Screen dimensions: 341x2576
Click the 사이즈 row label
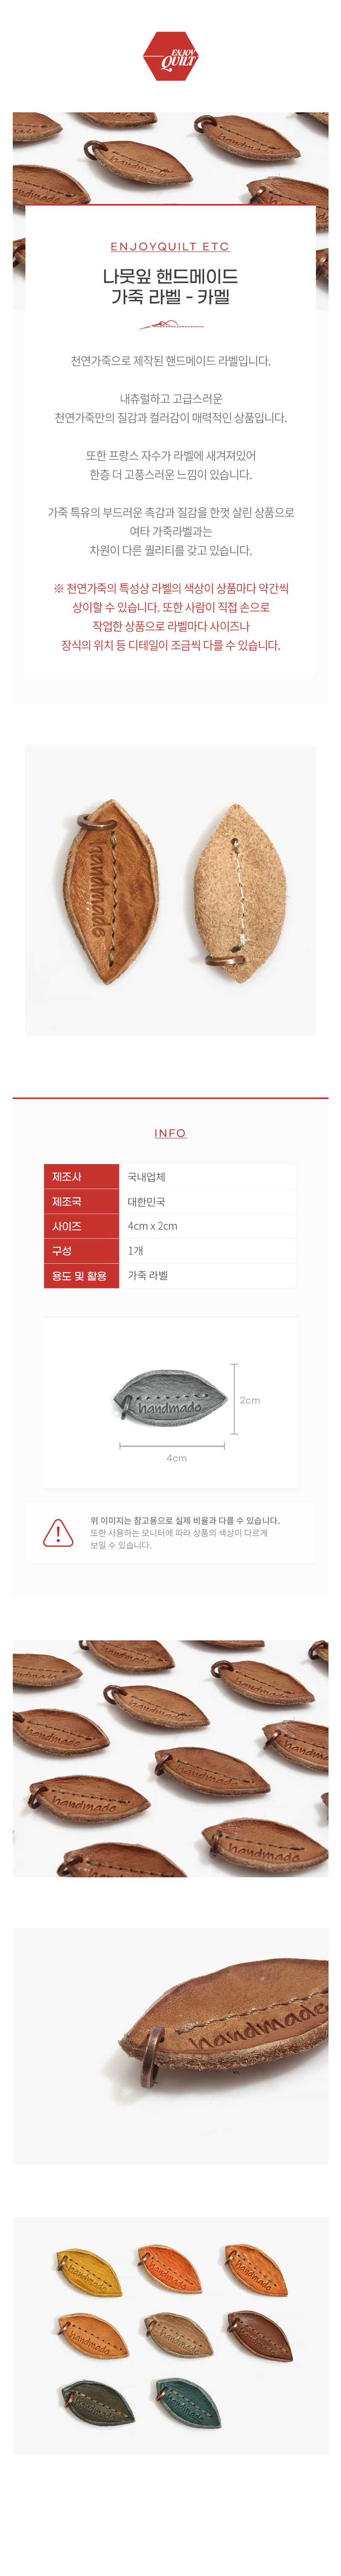(81, 1226)
